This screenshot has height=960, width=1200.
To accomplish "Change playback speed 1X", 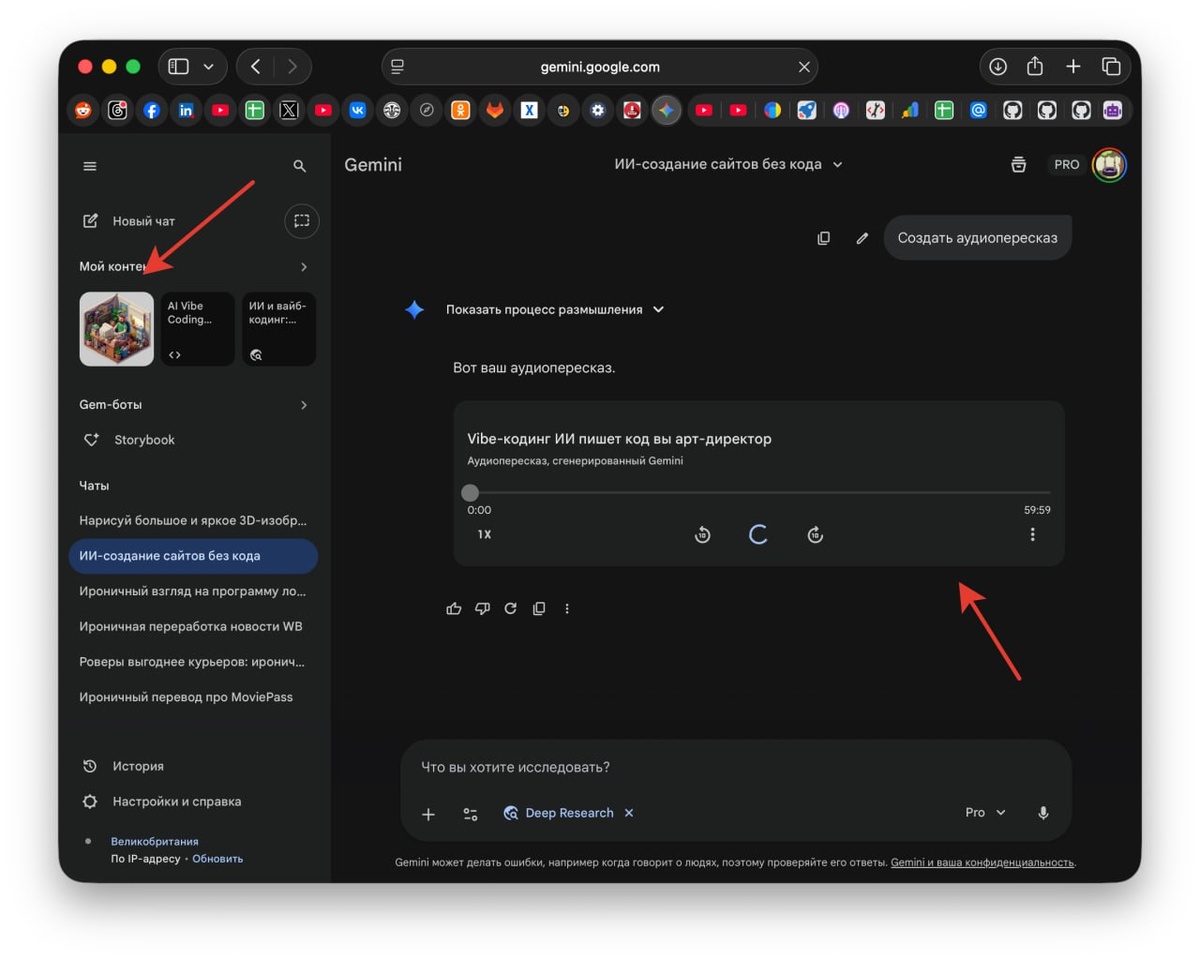I will click(484, 535).
